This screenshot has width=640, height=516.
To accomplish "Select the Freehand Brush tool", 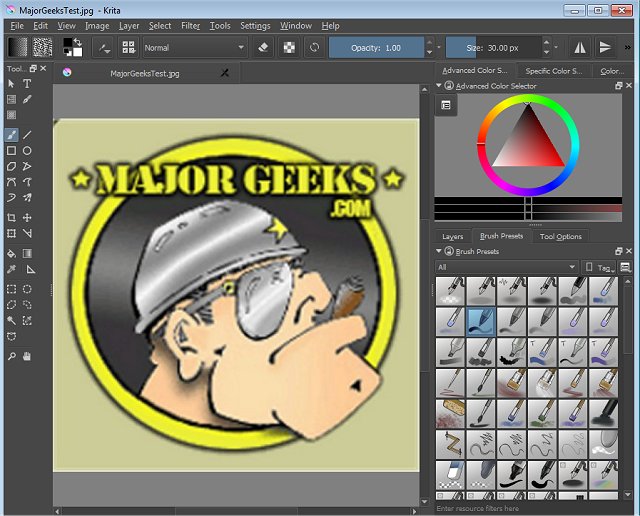I will tap(11, 134).
